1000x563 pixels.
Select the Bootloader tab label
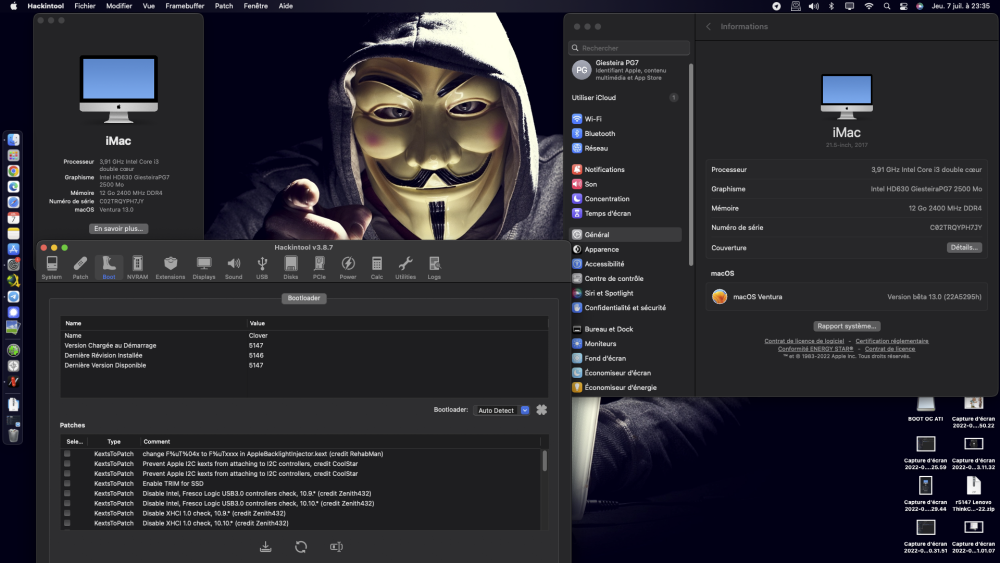[304, 298]
